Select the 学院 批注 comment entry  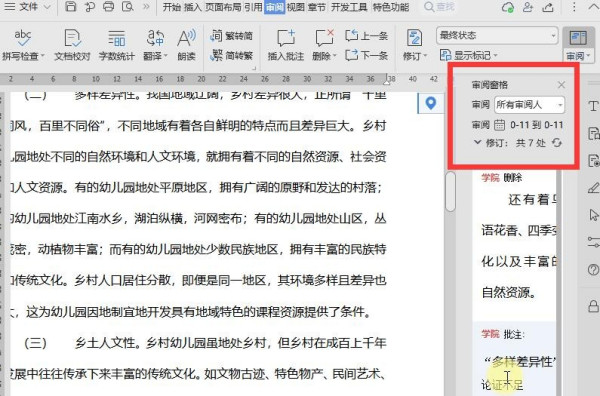coord(503,334)
